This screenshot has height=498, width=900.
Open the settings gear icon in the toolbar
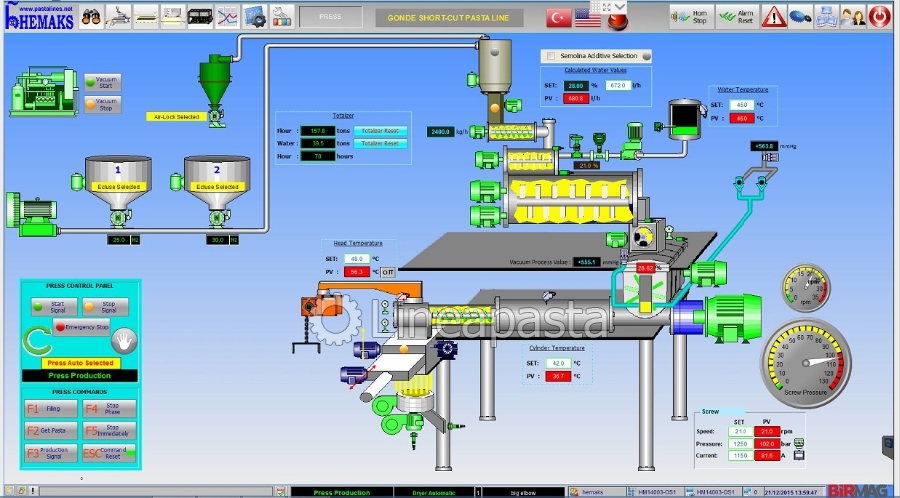254,16
